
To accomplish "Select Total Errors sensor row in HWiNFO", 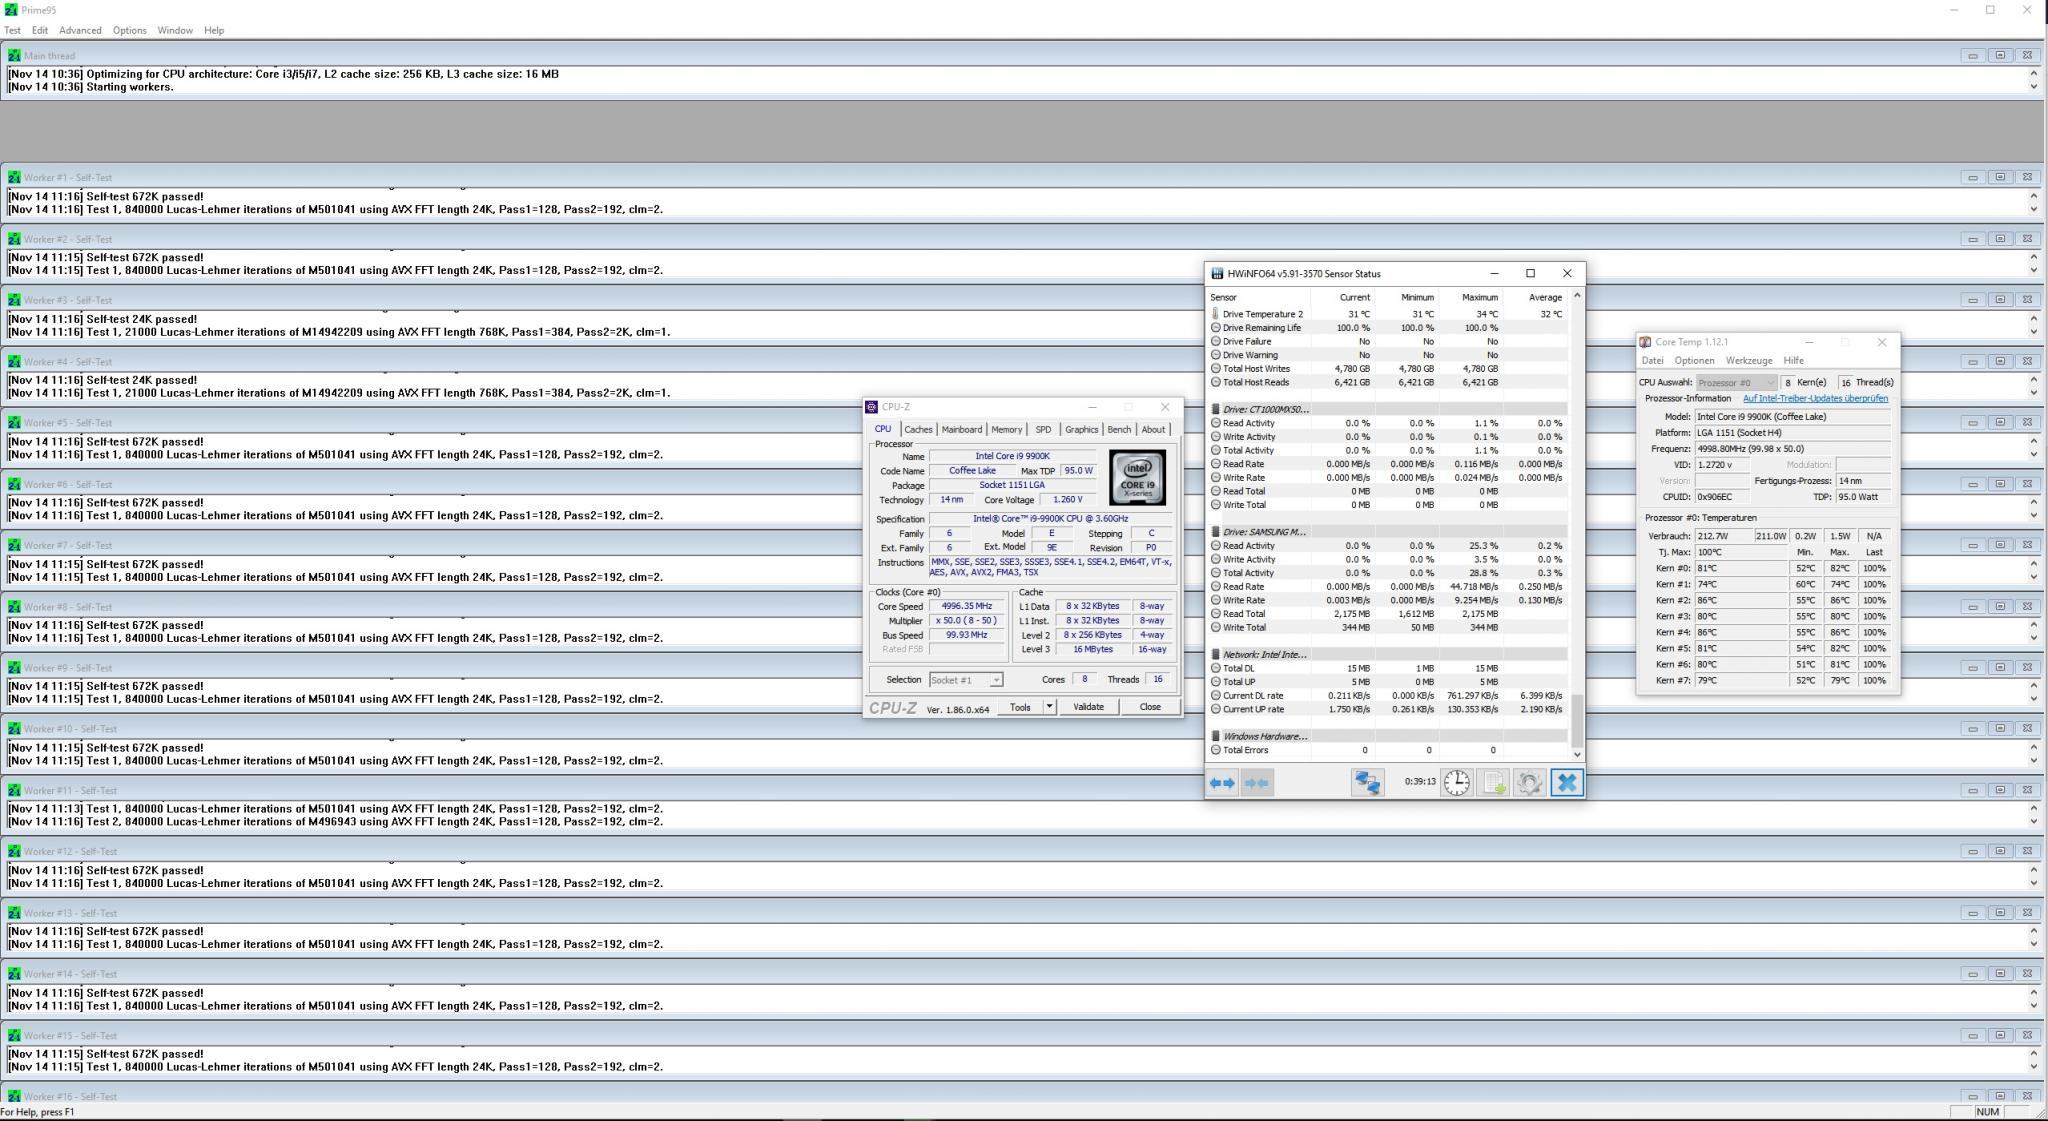I will pos(1245,750).
